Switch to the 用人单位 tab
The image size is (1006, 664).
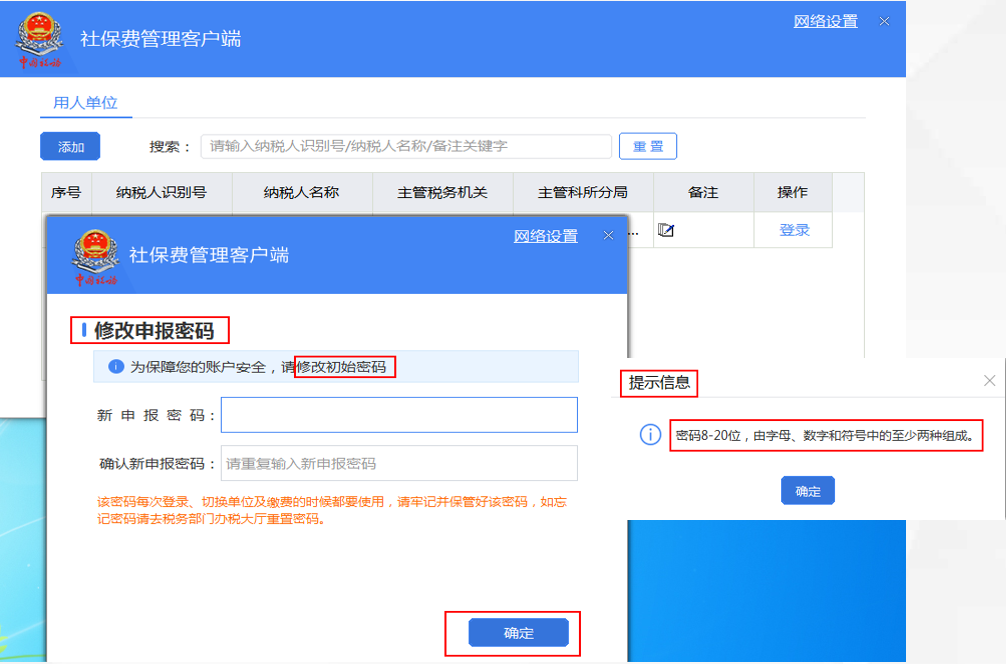click(x=85, y=102)
